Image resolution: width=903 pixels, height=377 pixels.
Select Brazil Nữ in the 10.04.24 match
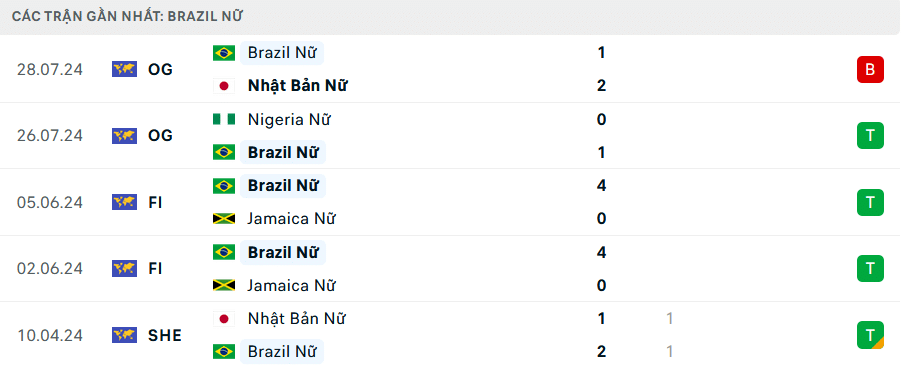pos(282,352)
